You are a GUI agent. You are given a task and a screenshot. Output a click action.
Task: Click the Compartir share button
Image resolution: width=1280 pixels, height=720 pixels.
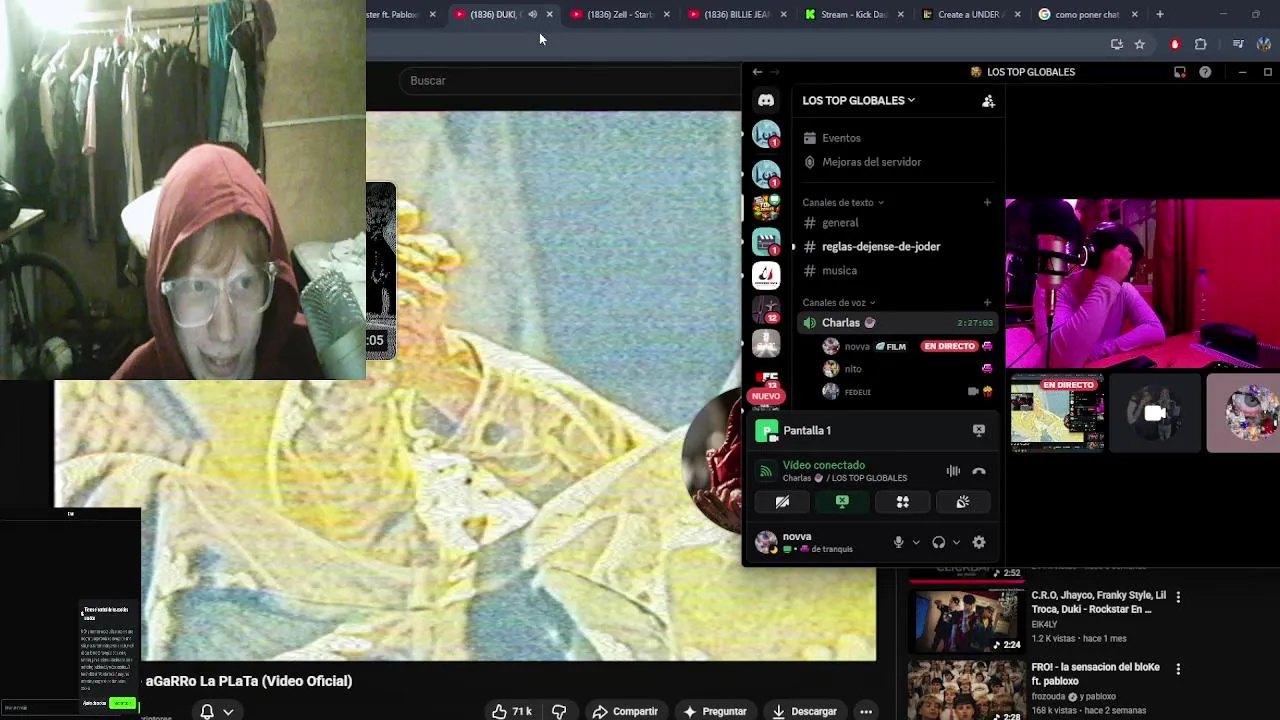(625, 711)
